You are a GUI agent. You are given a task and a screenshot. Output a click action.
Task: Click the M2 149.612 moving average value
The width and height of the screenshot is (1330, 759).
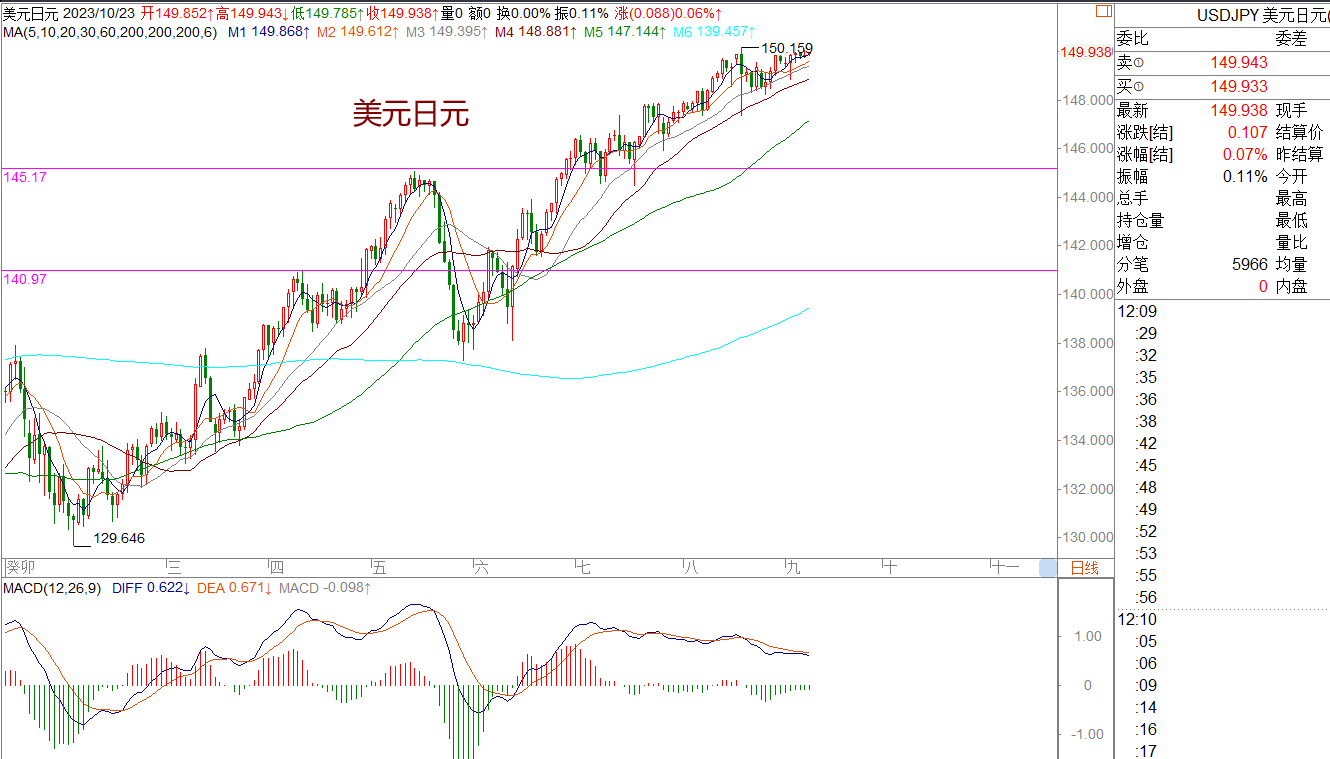(356, 32)
